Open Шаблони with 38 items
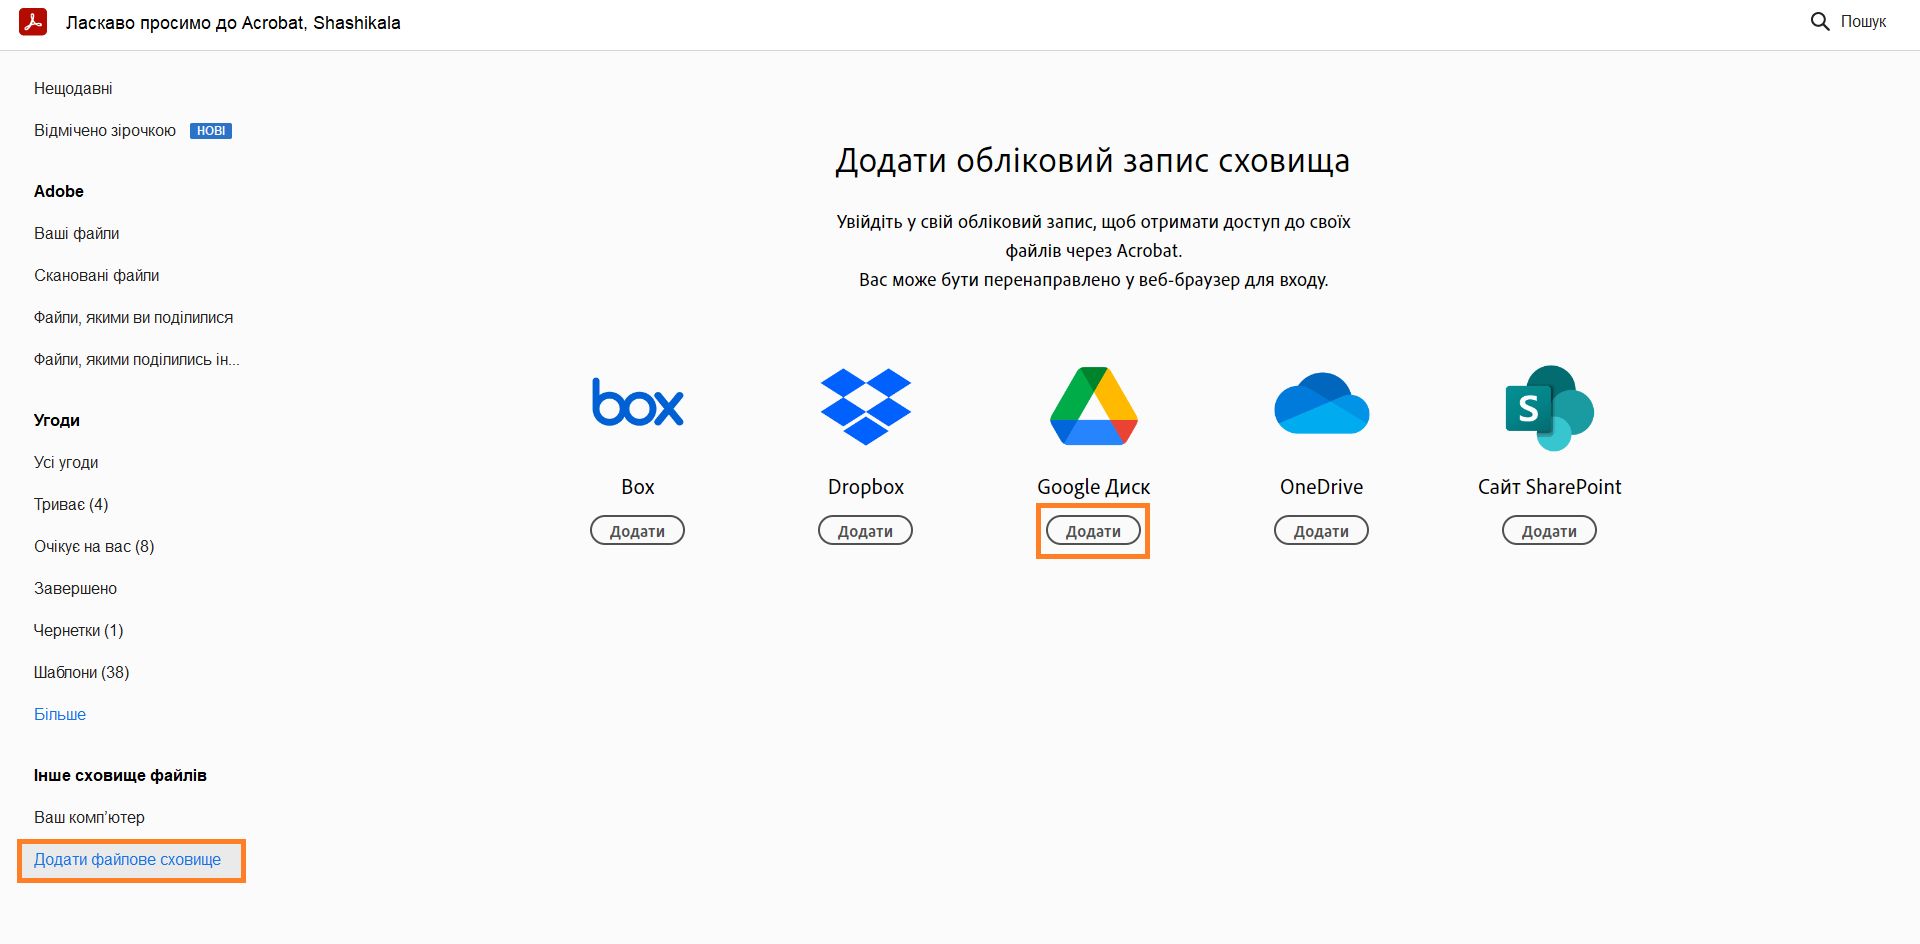Viewport: 1920px width, 944px height. pos(81,672)
